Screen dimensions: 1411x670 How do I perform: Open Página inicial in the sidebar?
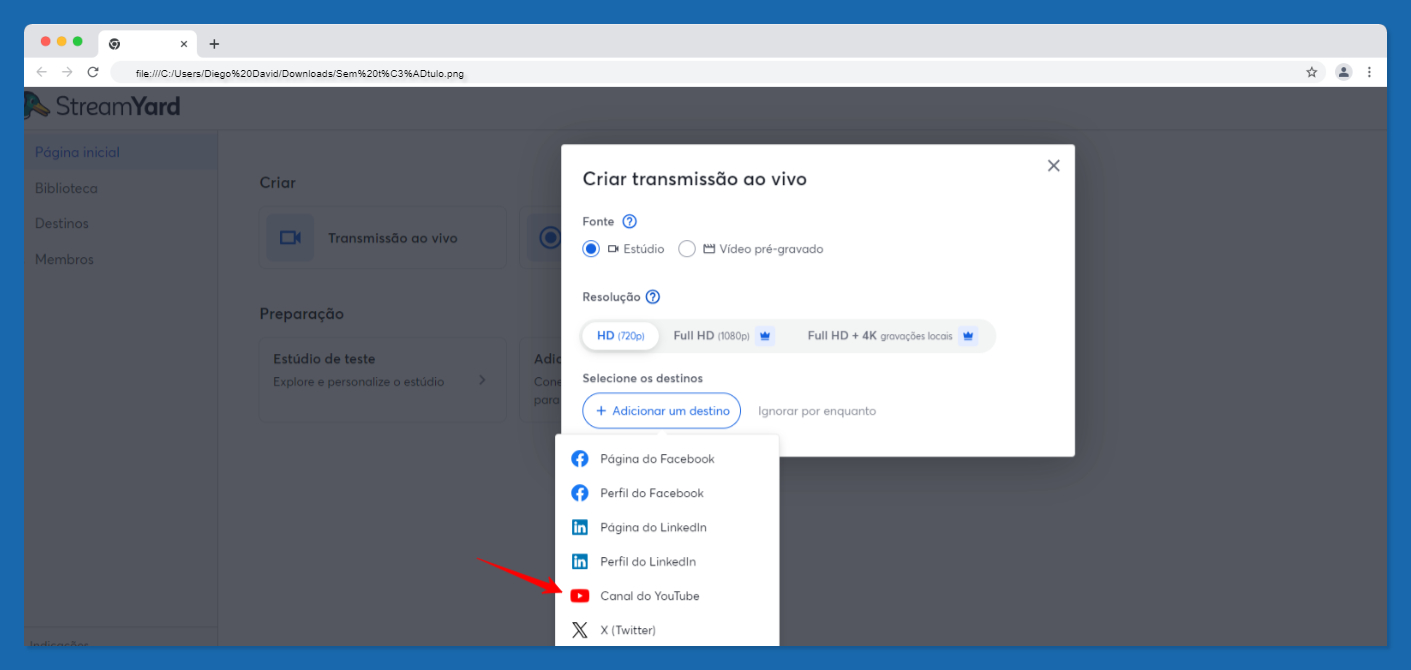tap(120, 153)
